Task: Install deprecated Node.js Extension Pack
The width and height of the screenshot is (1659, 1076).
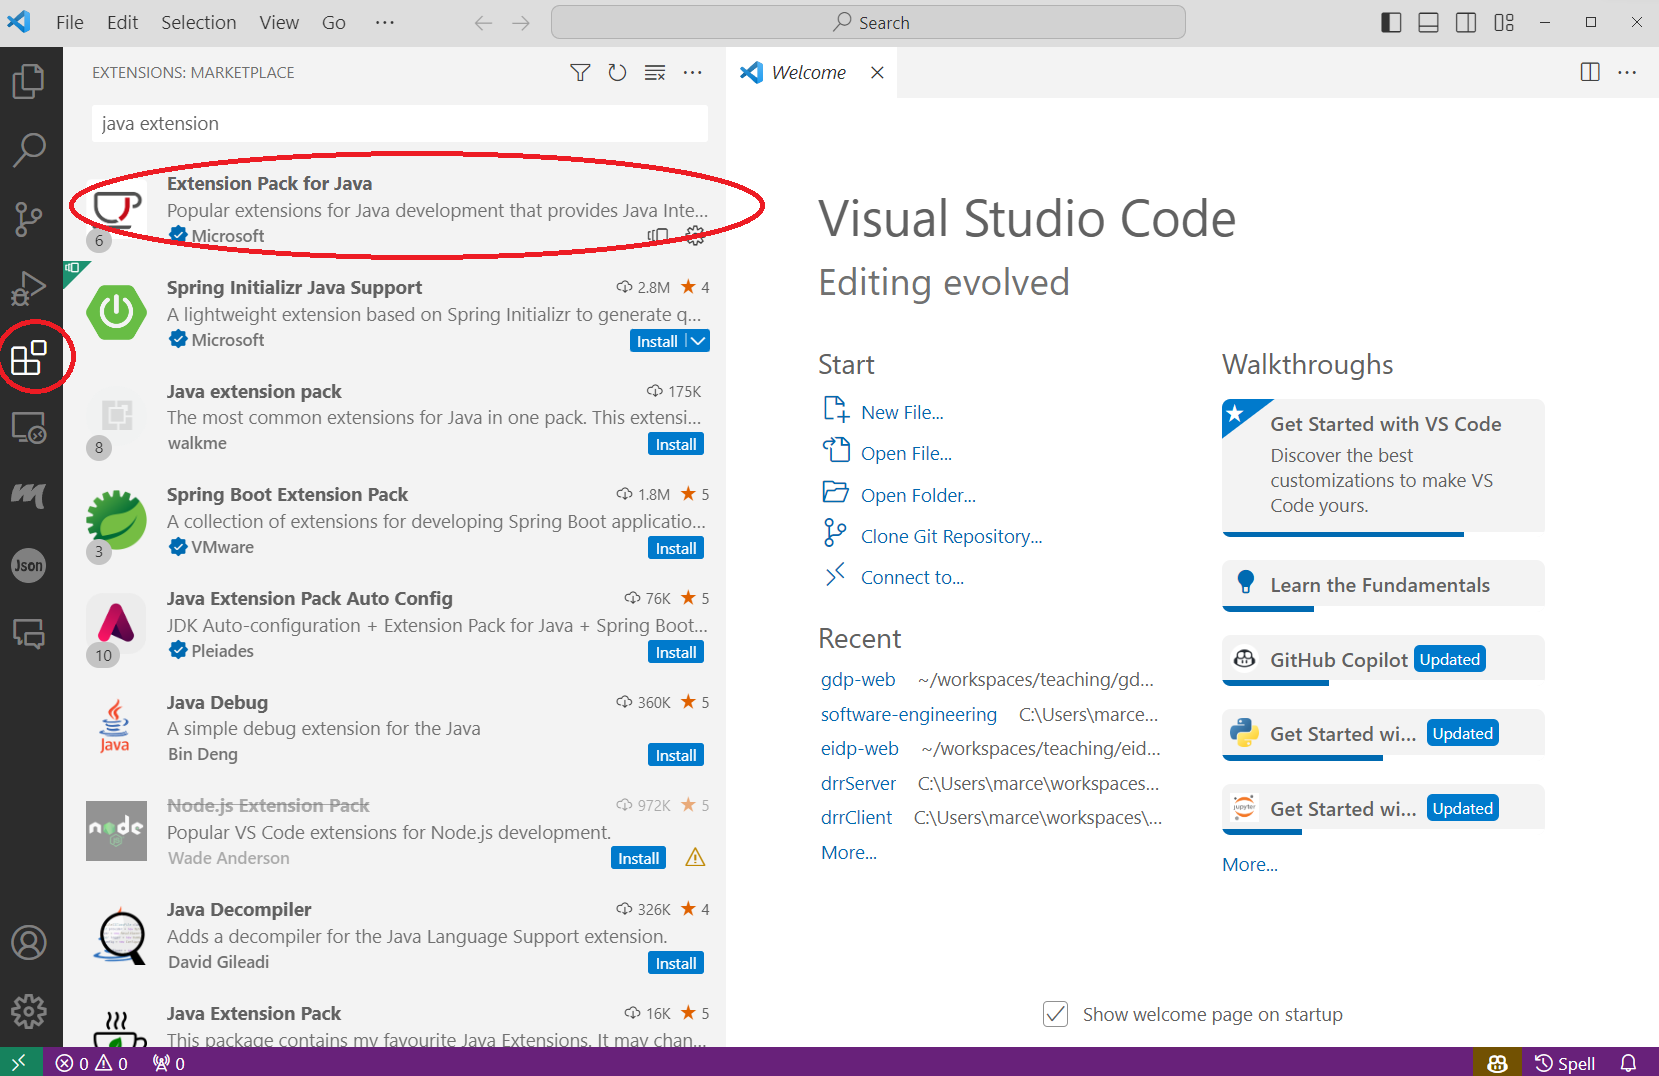Action: coord(638,858)
